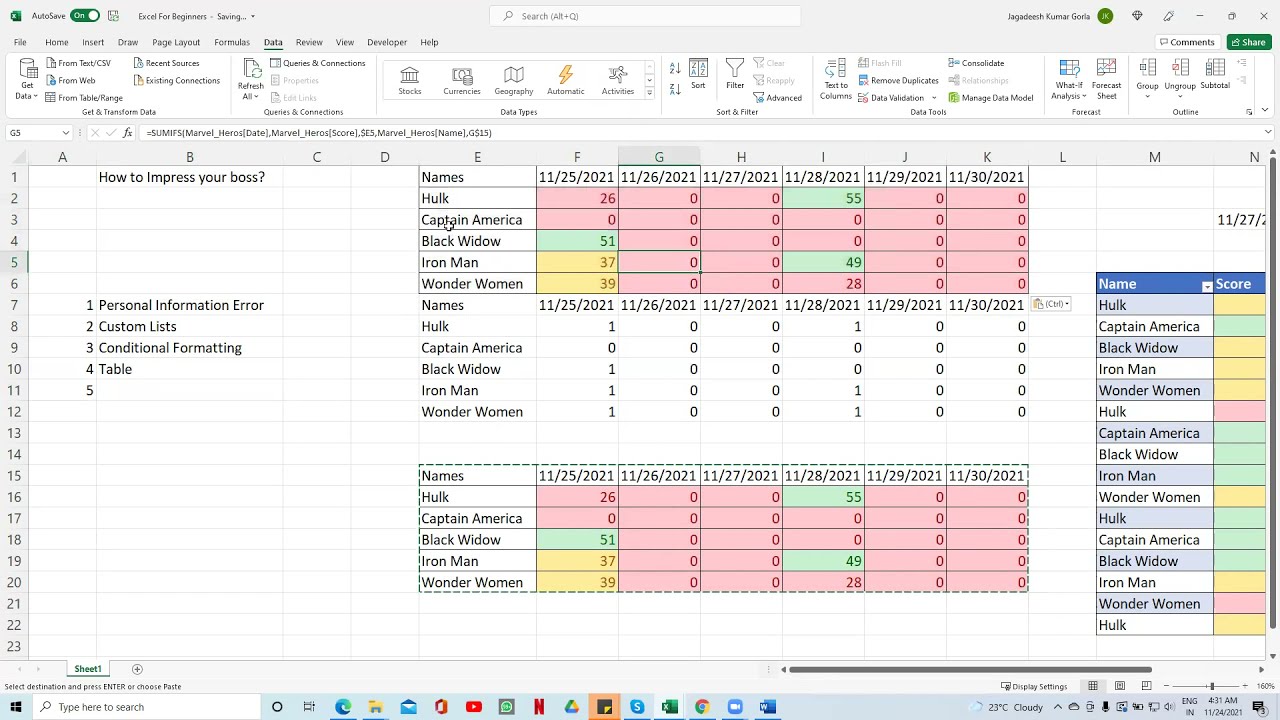
Task: Click the JK account avatar
Action: pyautogui.click(x=1105, y=16)
